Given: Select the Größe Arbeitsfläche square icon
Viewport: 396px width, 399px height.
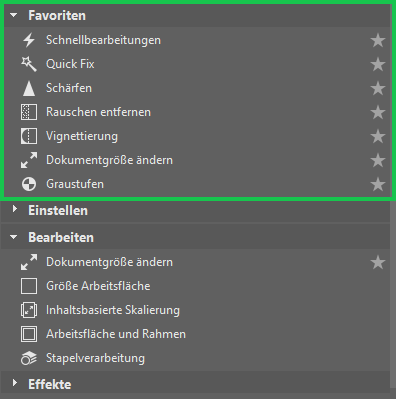Looking at the screenshot, I should pyautogui.click(x=29, y=286).
